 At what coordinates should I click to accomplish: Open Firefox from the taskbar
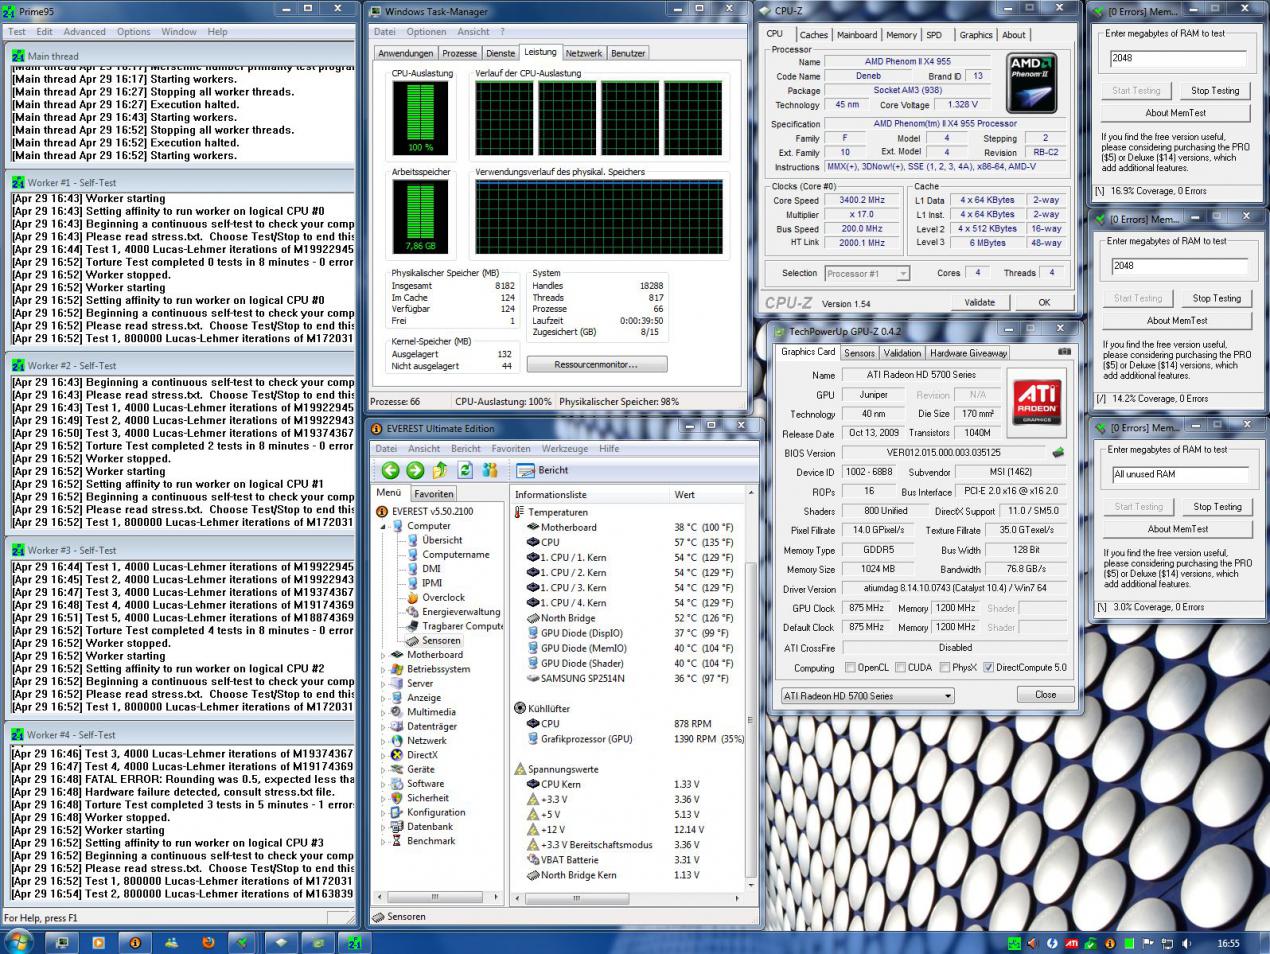[208, 942]
